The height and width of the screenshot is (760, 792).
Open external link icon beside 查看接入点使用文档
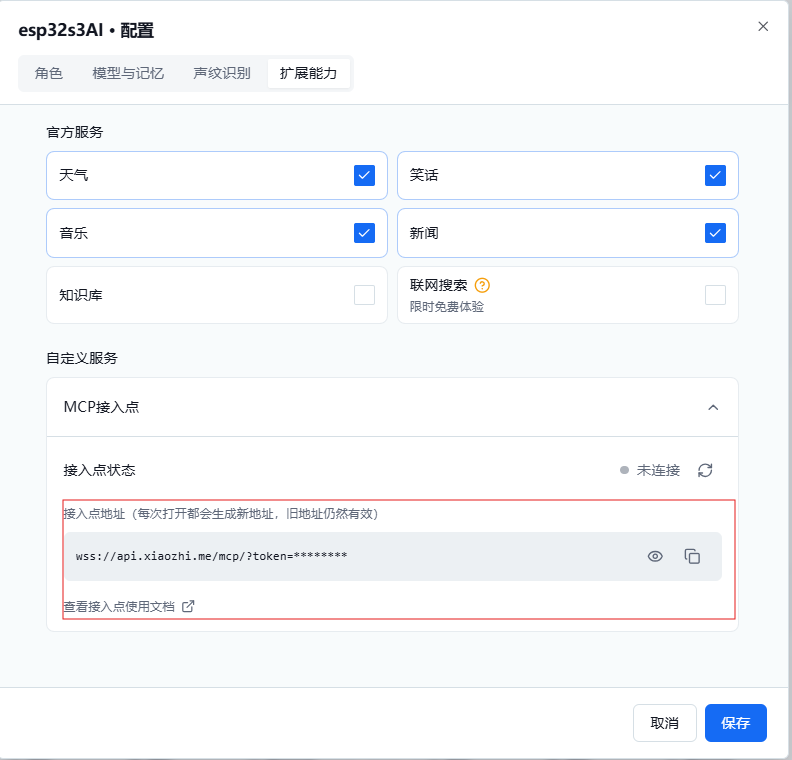point(188,606)
